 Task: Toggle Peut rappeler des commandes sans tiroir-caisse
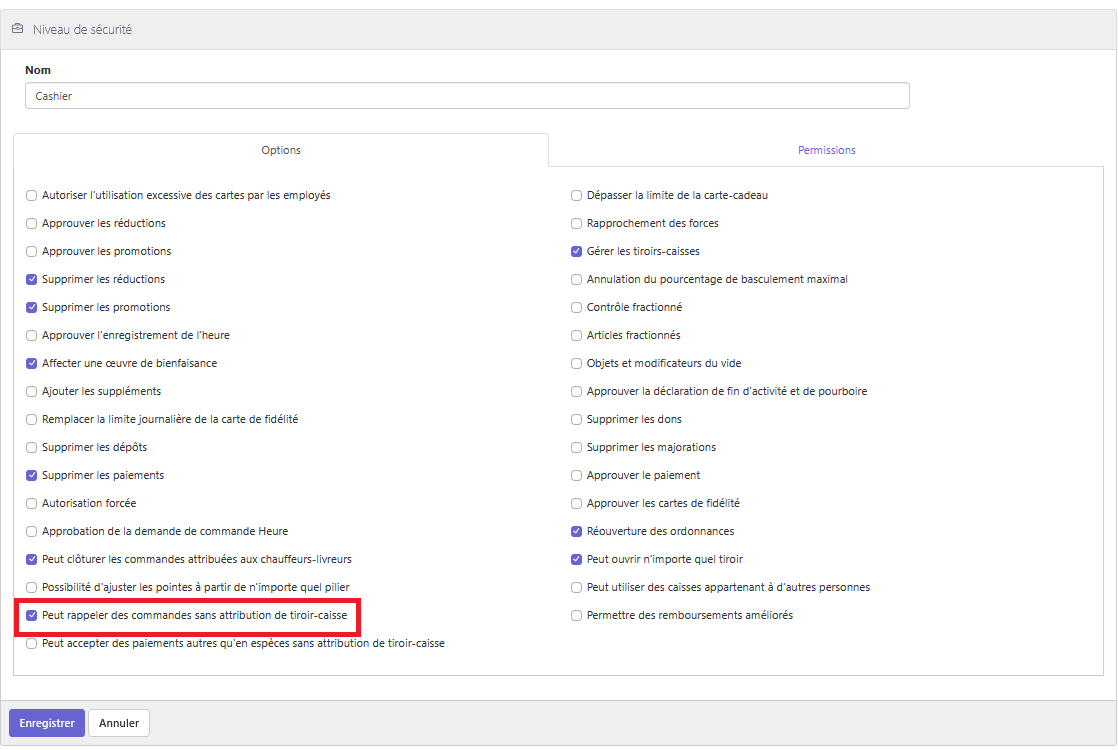31,615
